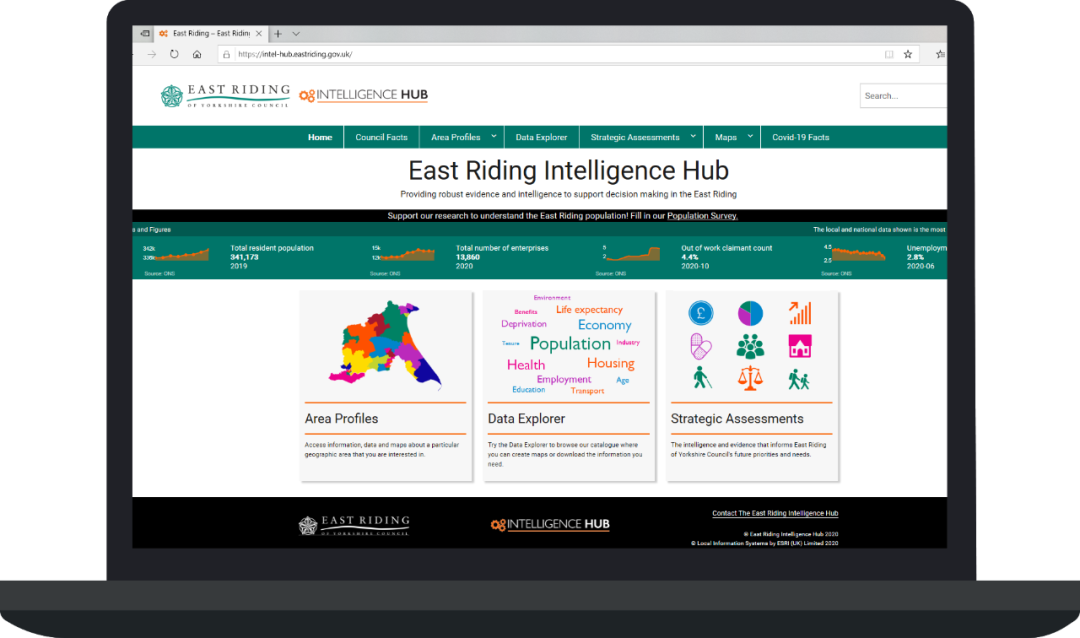Click the word Housing in word cloud
This screenshot has width=1080, height=638.
click(x=610, y=363)
